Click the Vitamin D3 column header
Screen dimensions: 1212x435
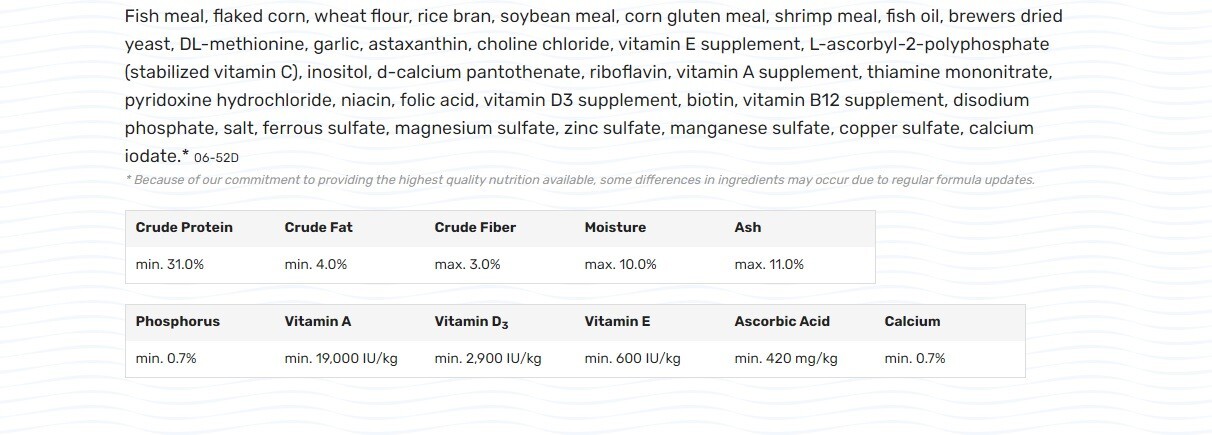(x=471, y=322)
